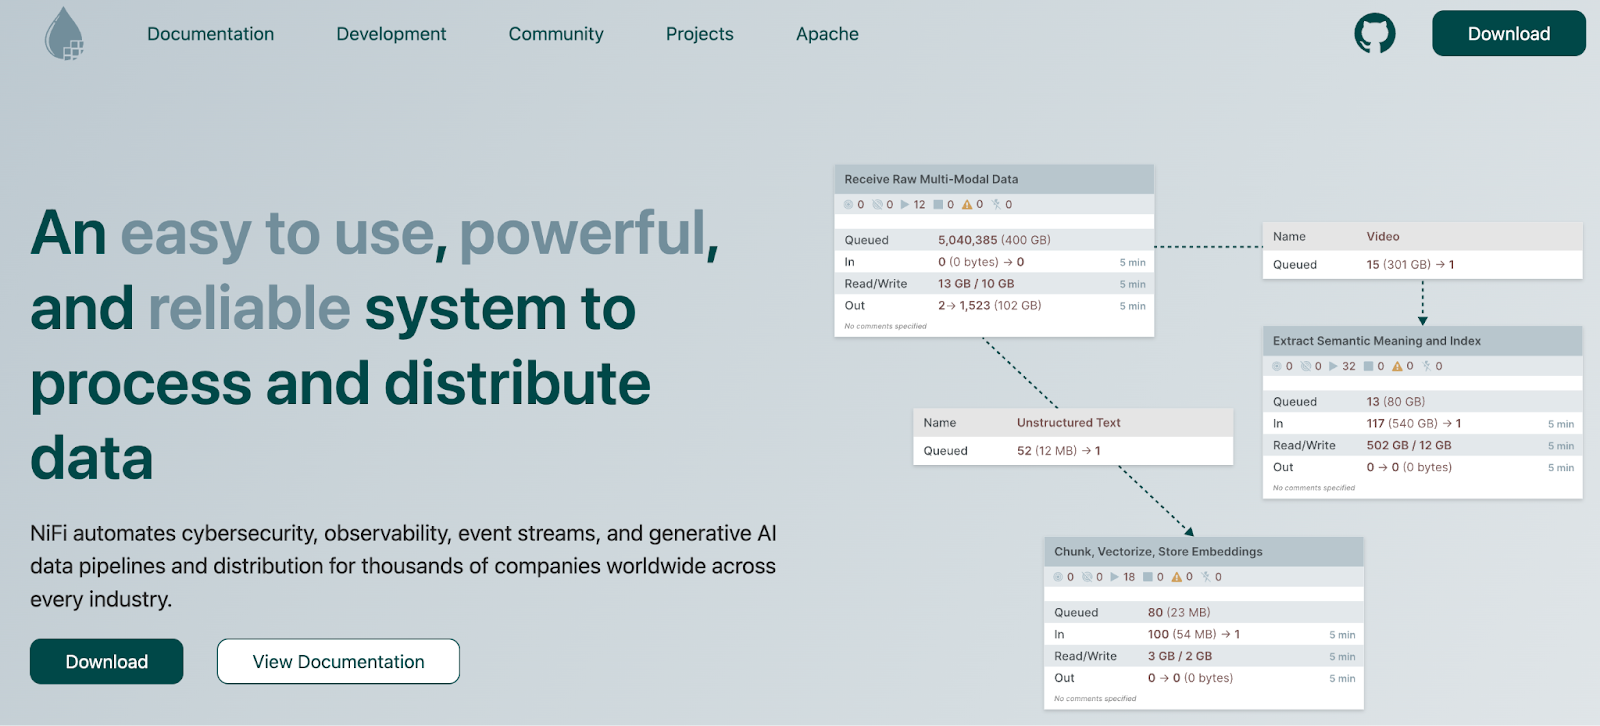1600x726 pixels.
Task: Click queued value 13 (80 GB)
Action: 1396,402
